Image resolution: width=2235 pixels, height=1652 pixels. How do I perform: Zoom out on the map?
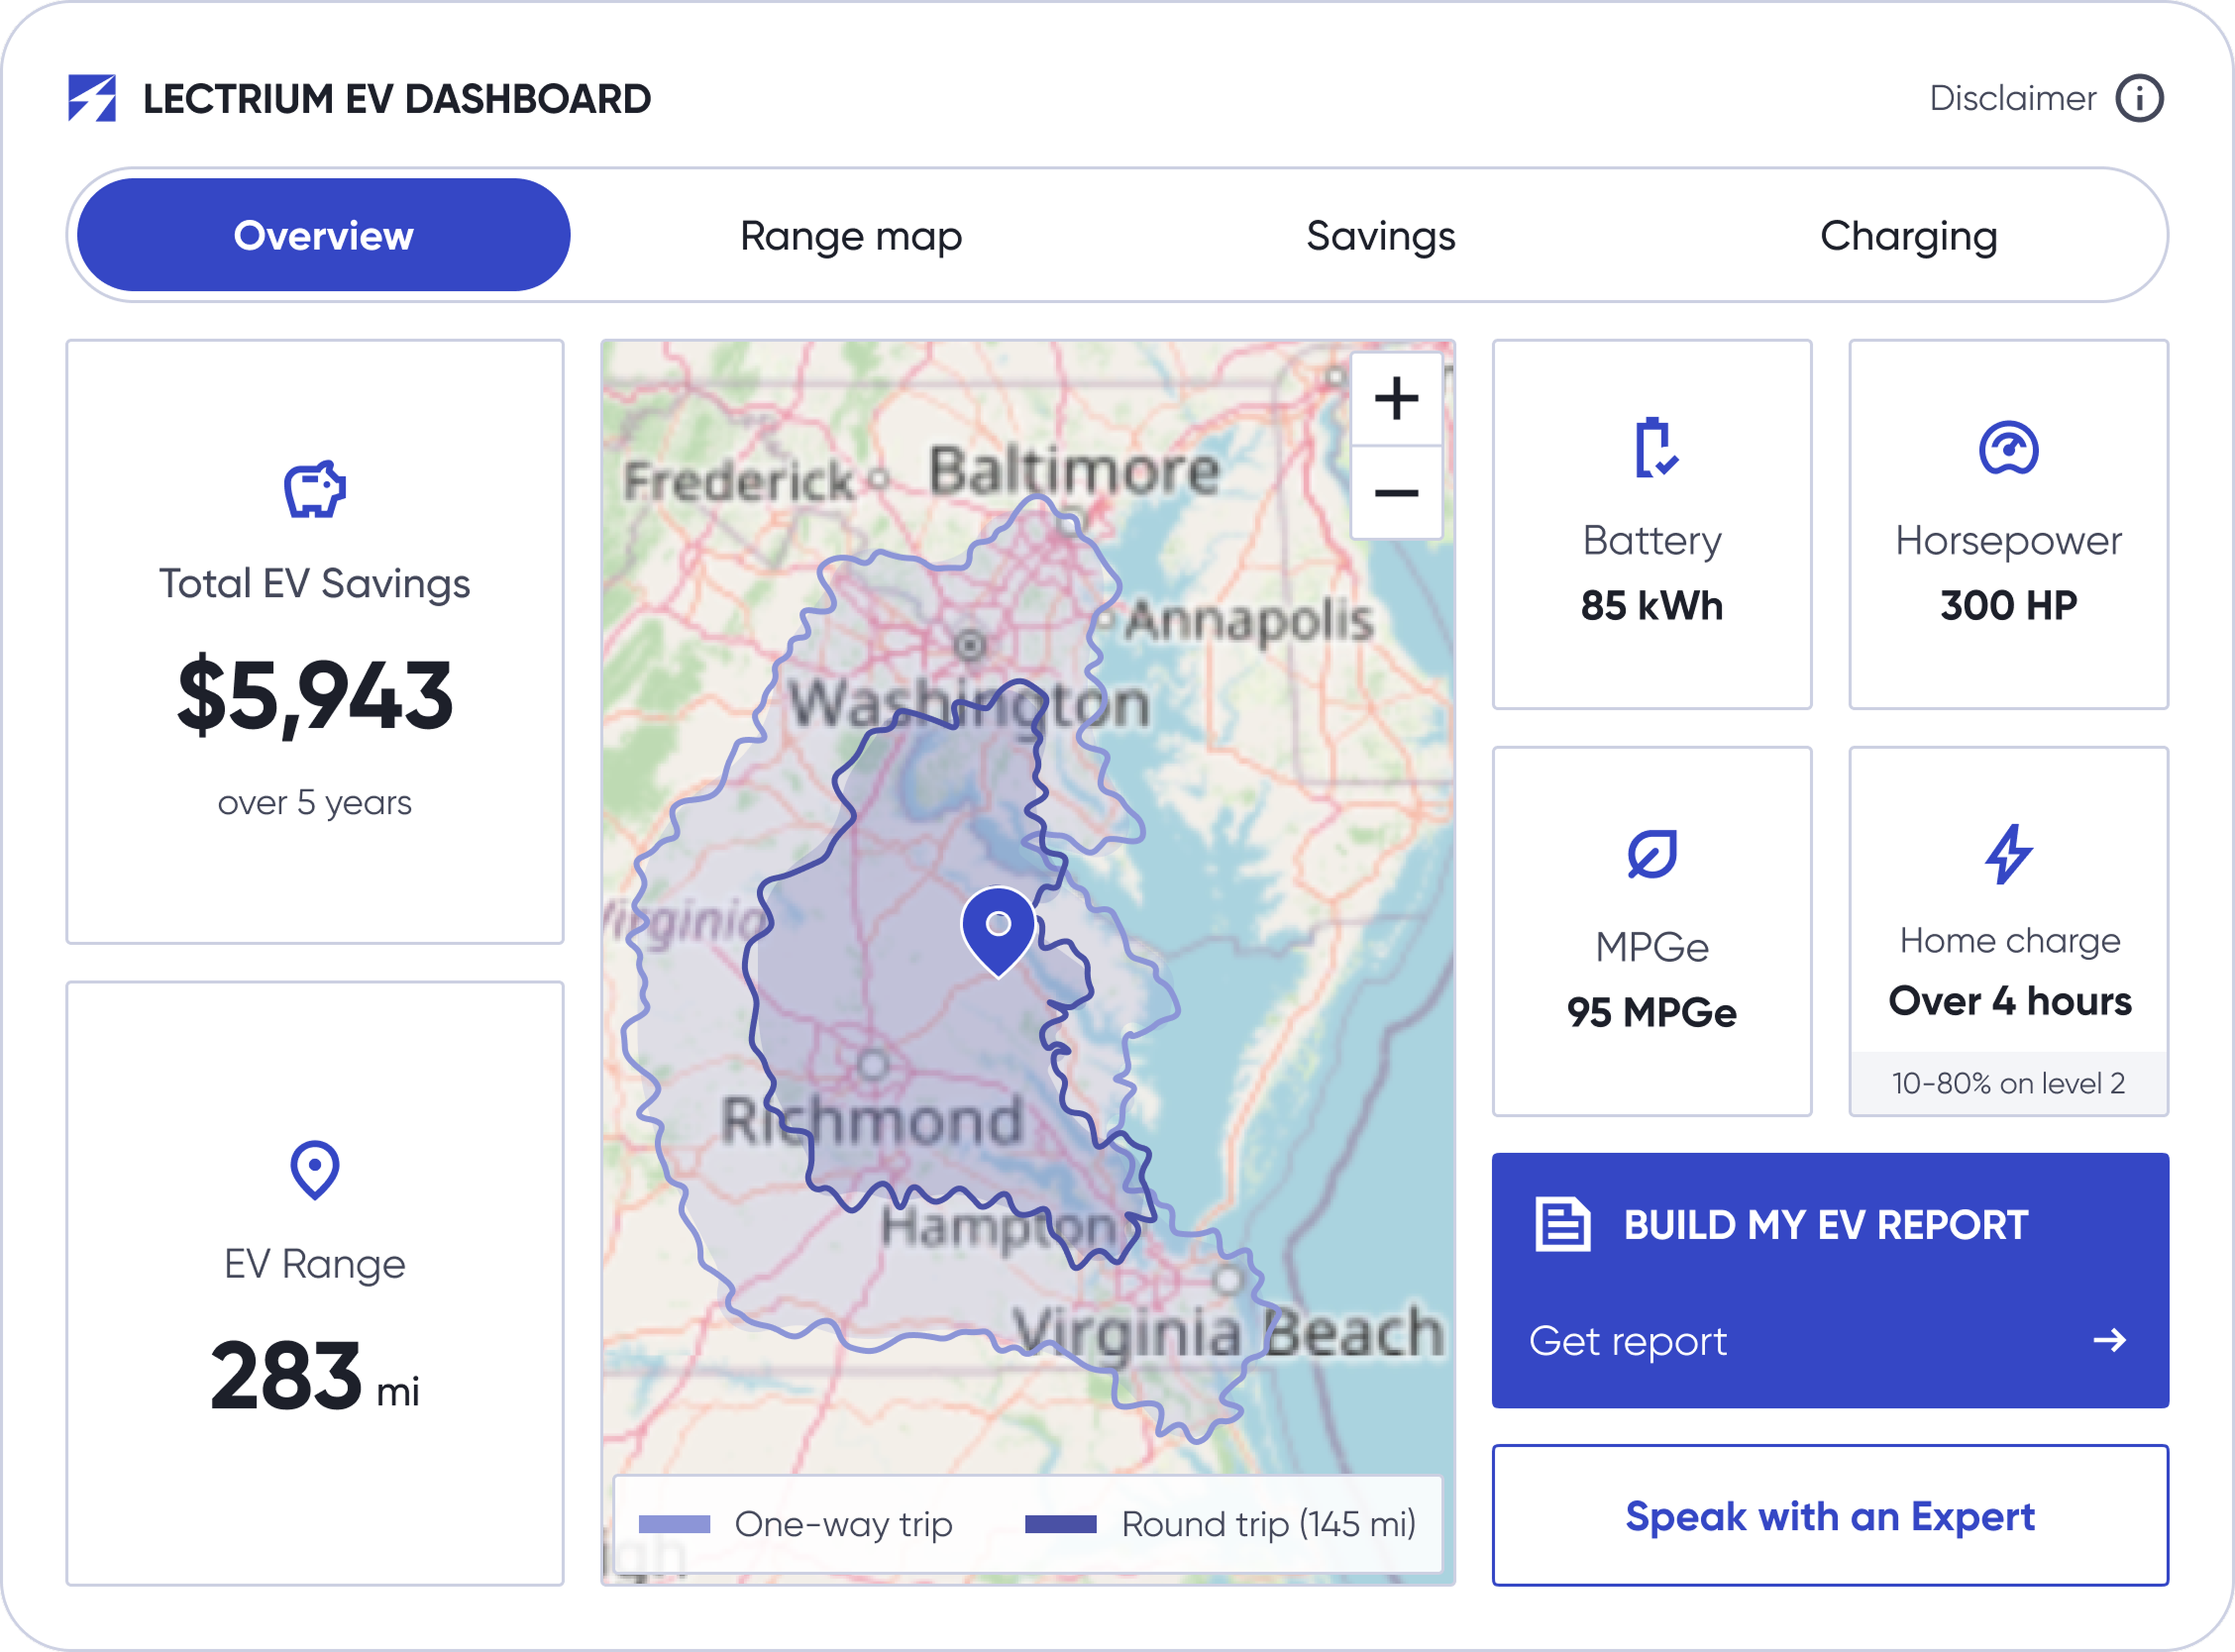[x=1396, y=493]
